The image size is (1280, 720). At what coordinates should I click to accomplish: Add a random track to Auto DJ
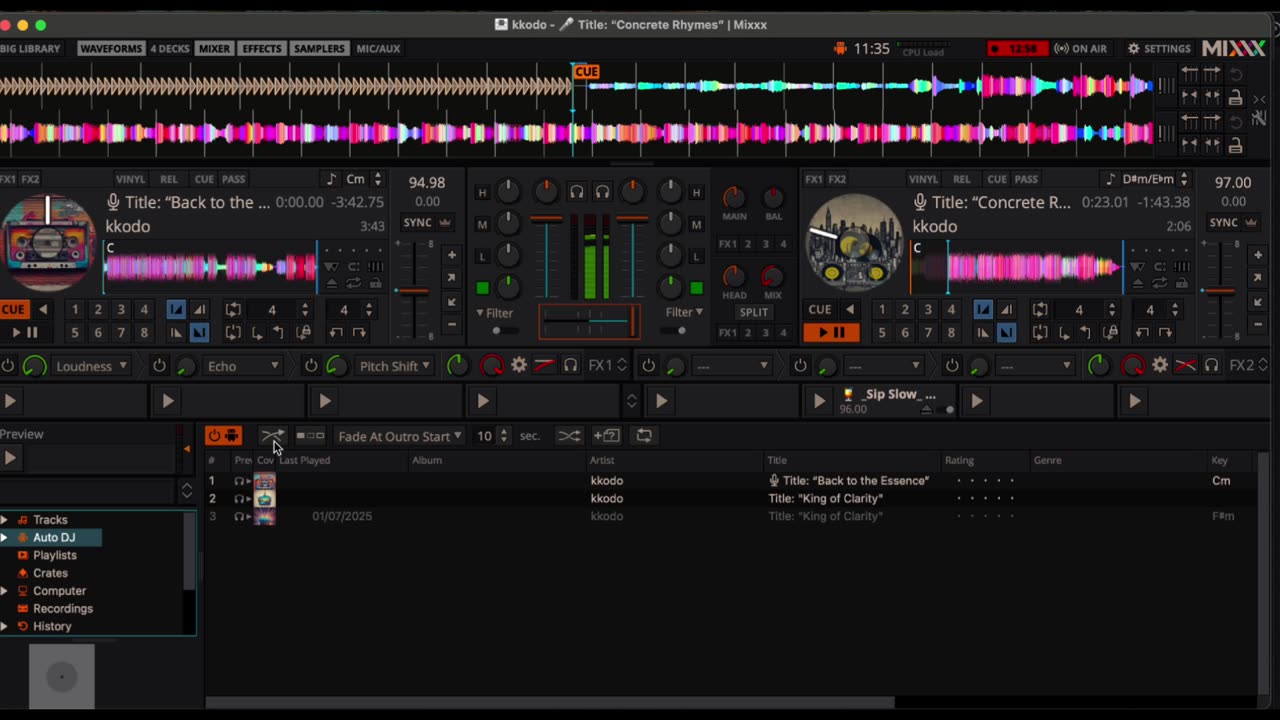coord(607,436)
